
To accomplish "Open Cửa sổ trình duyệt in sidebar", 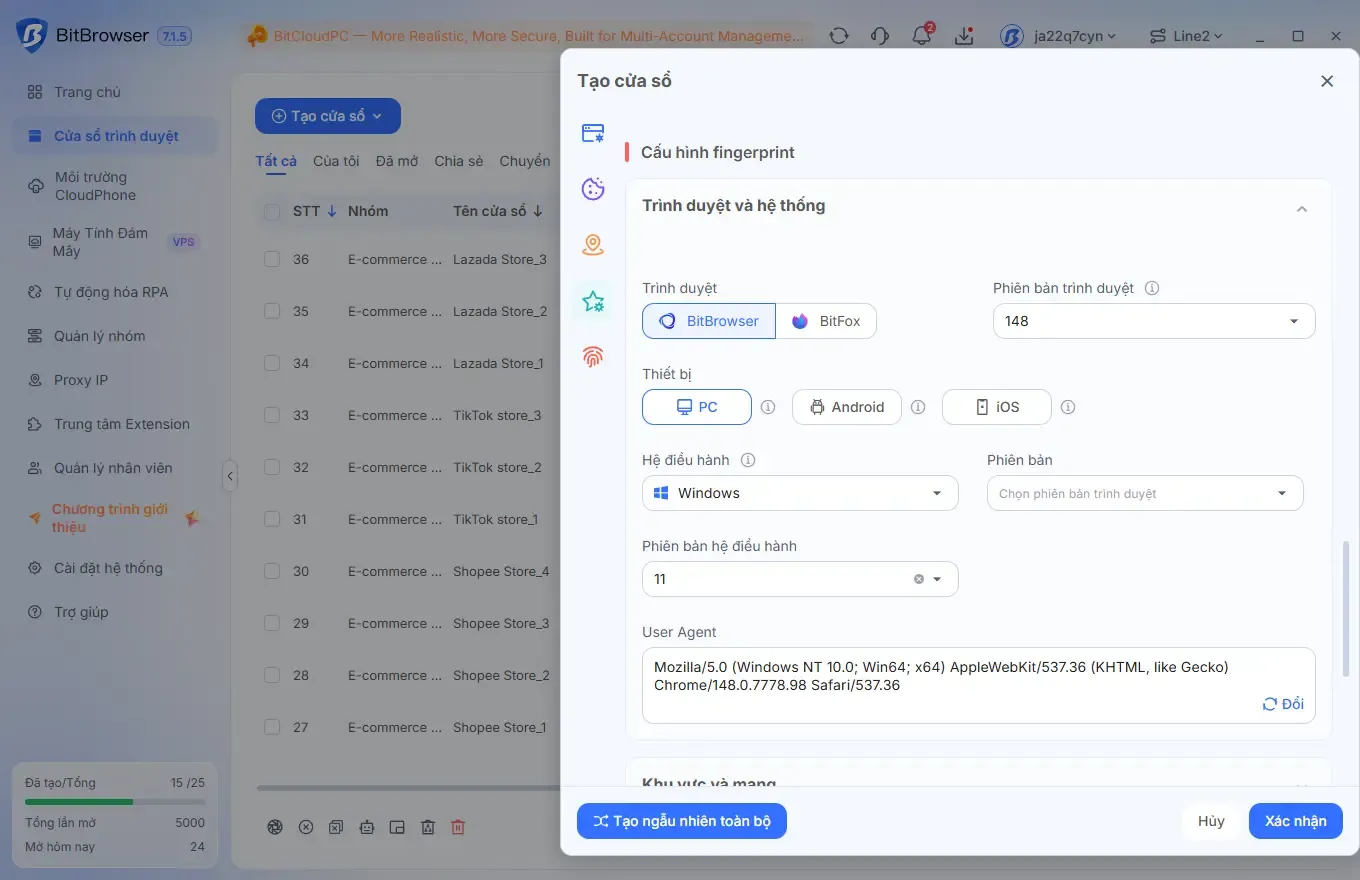I will click(114, 136).
